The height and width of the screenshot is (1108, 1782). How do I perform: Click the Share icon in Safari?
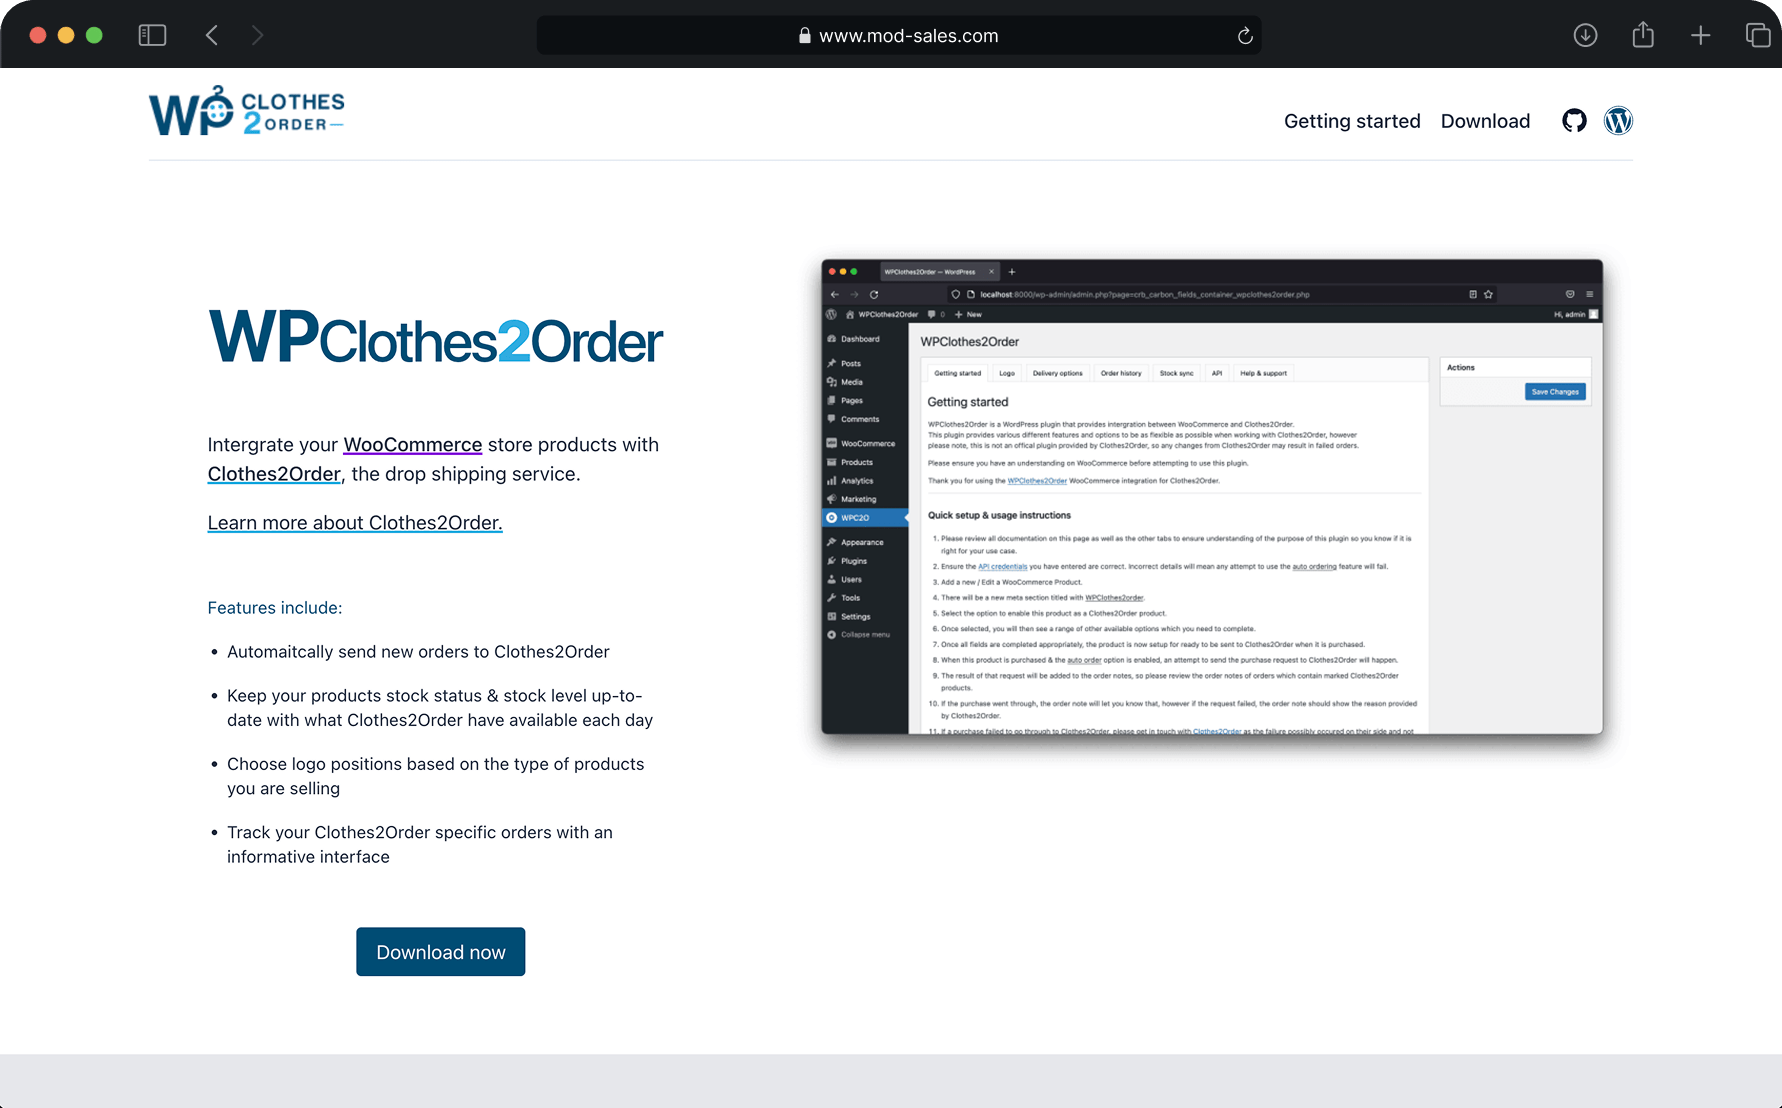(x=1643, y=35)
